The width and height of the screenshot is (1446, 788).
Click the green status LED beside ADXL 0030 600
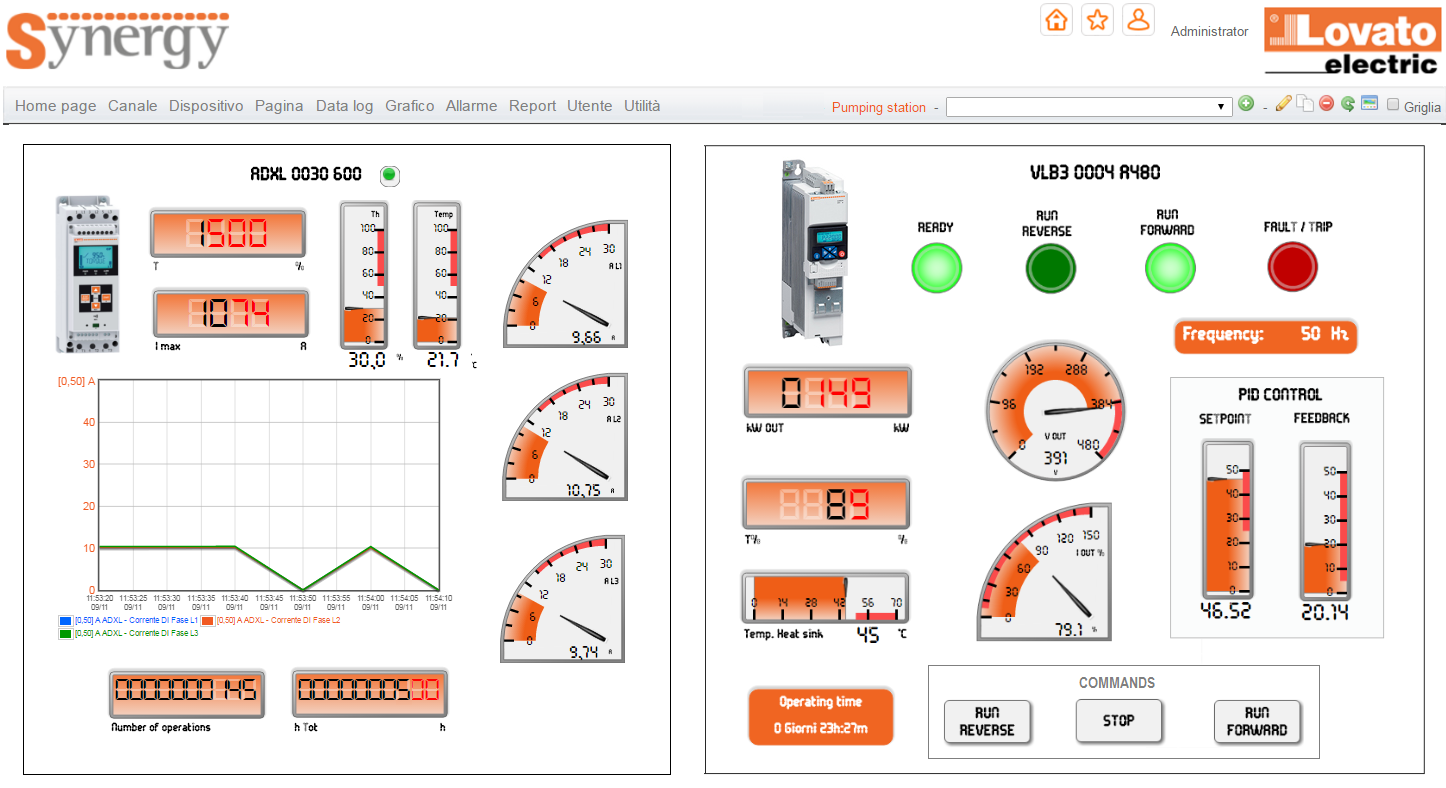tap(390, 176)
